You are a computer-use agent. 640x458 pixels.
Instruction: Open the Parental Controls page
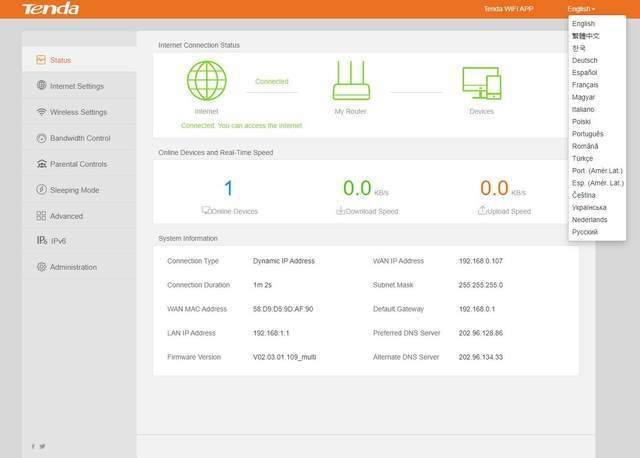coord(78,164)
